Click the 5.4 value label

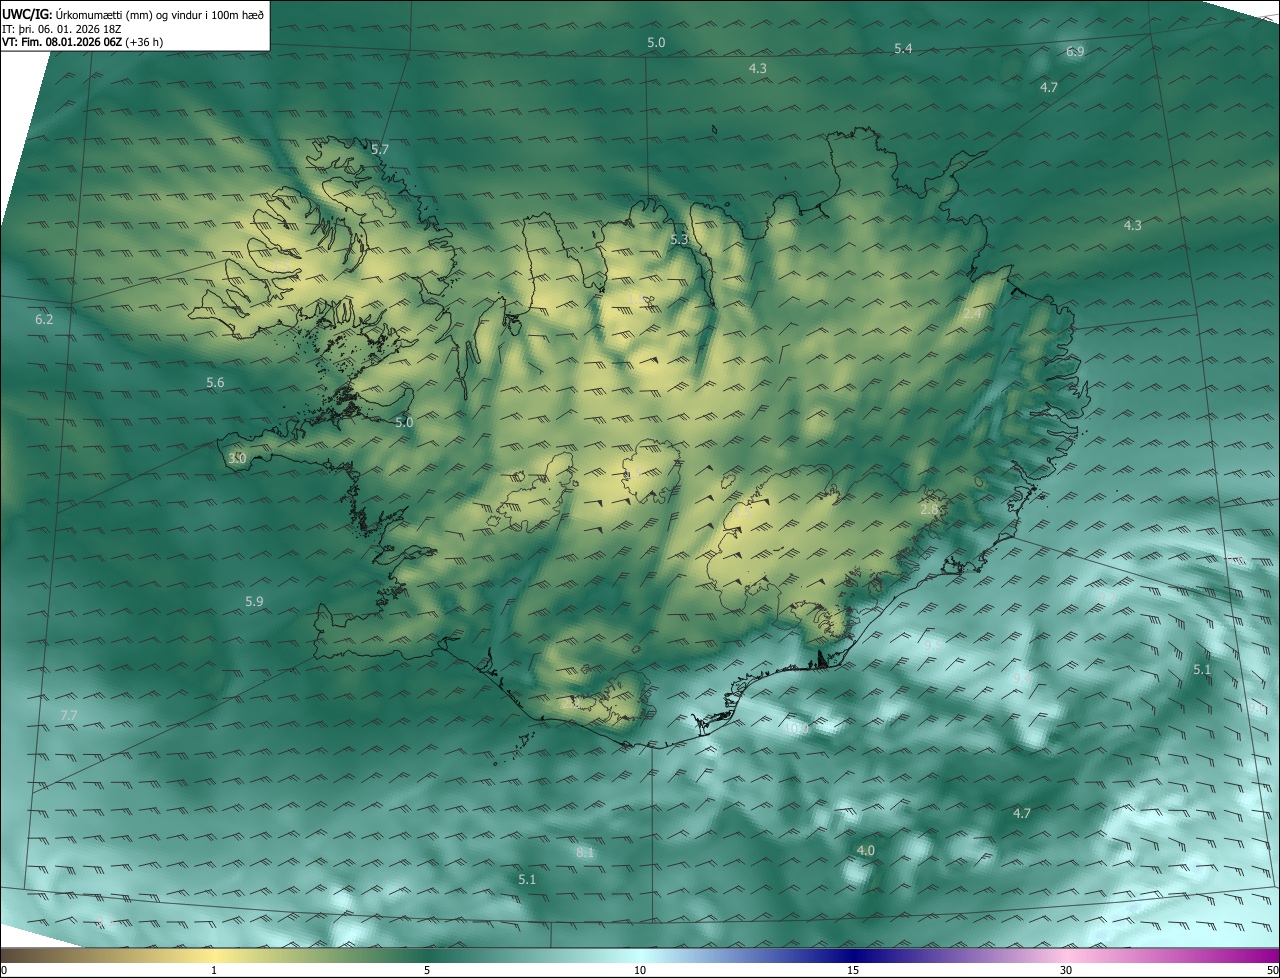[903, 48]
